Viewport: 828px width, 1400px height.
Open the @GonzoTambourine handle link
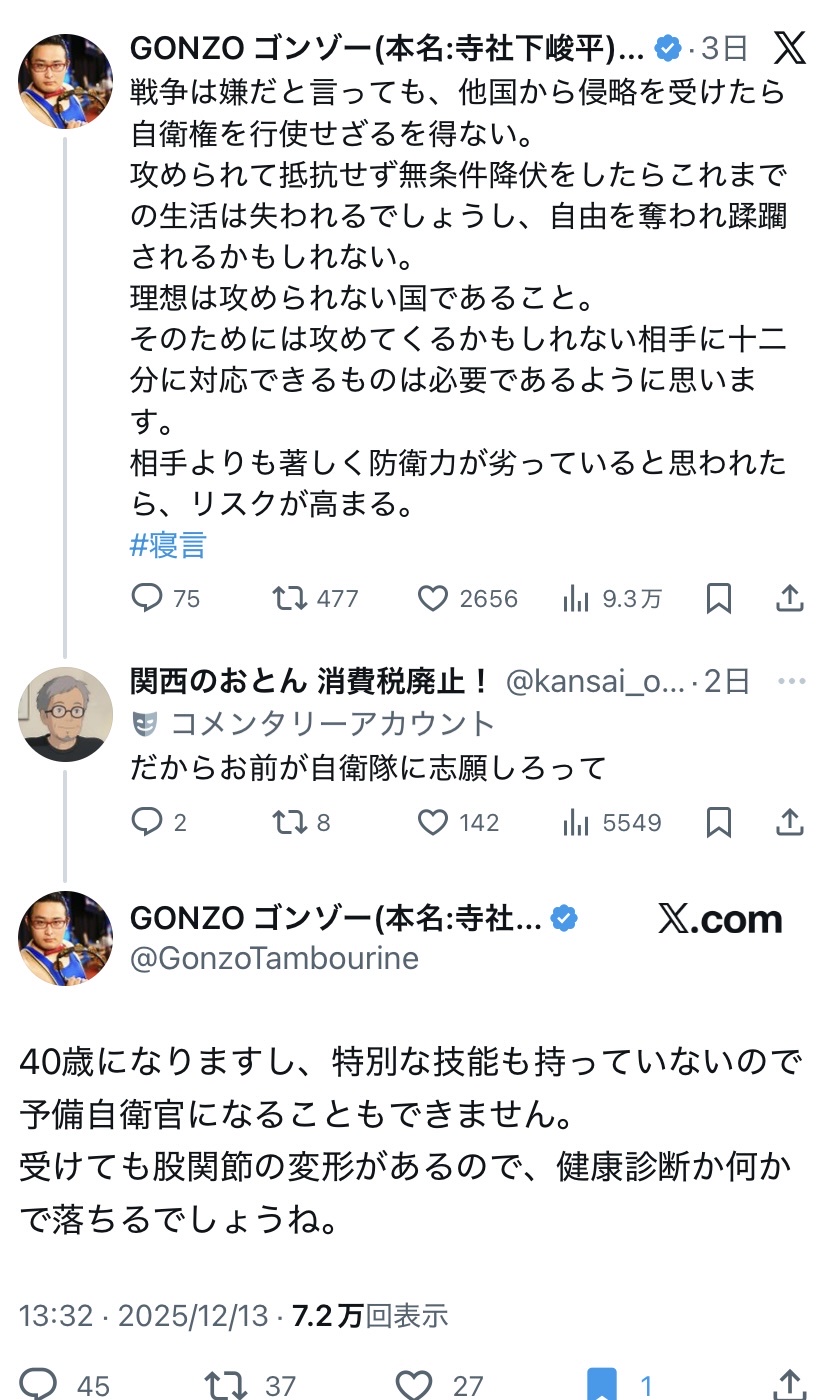coord(274,958)
